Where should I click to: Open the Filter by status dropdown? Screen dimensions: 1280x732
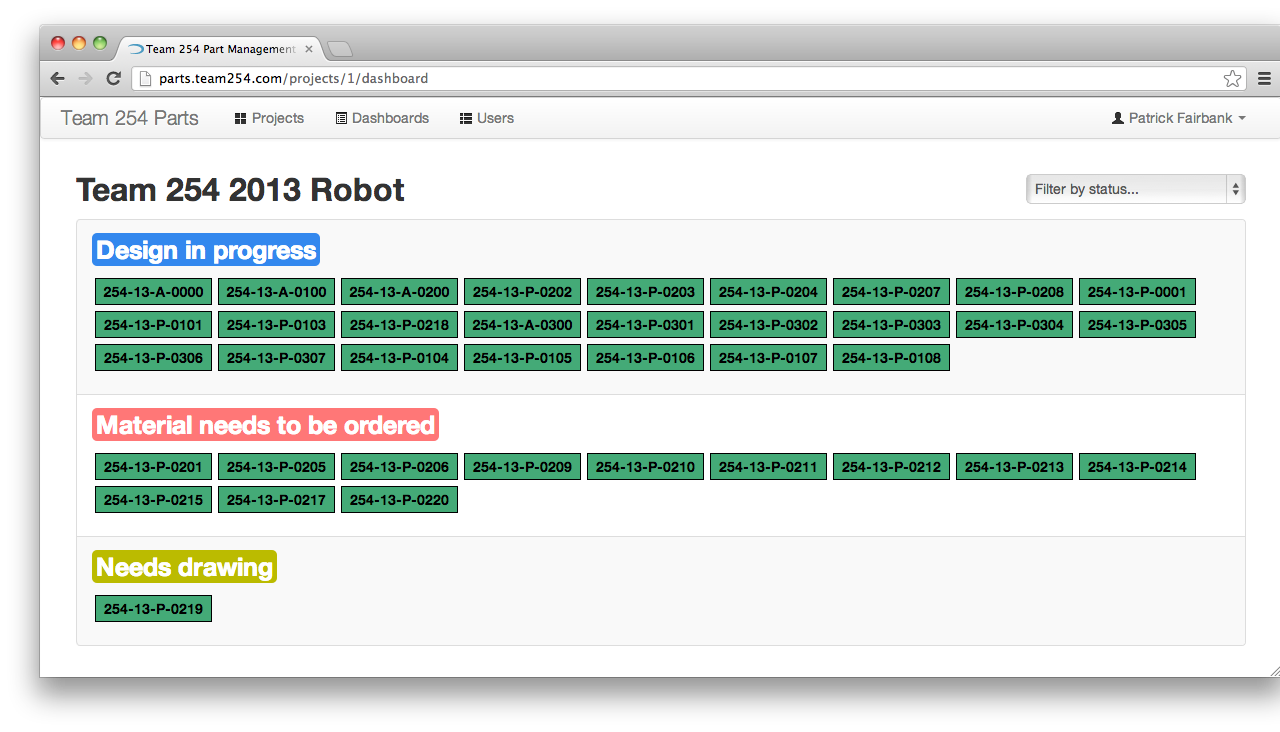tap(1136, 189)
